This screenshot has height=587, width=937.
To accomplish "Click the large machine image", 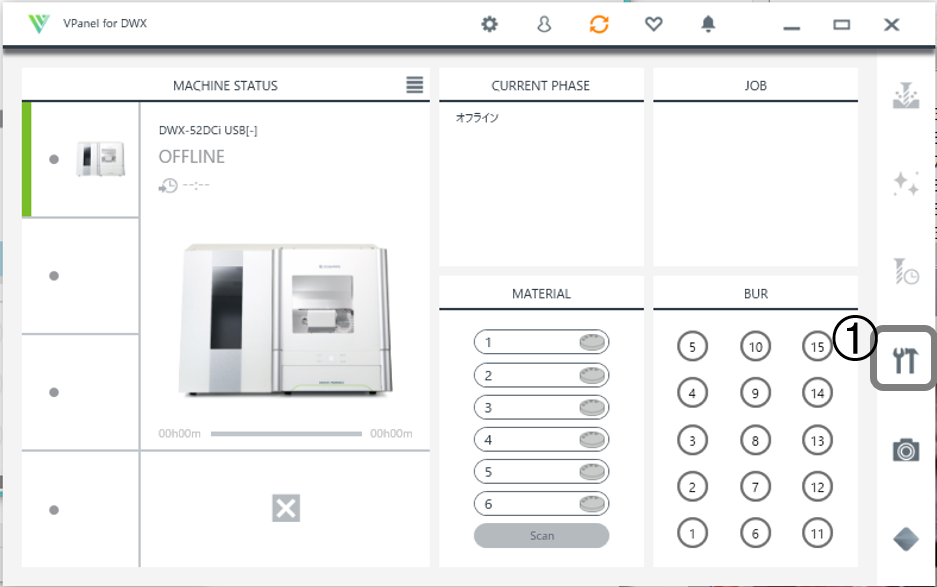I will [x=286, y=319].
